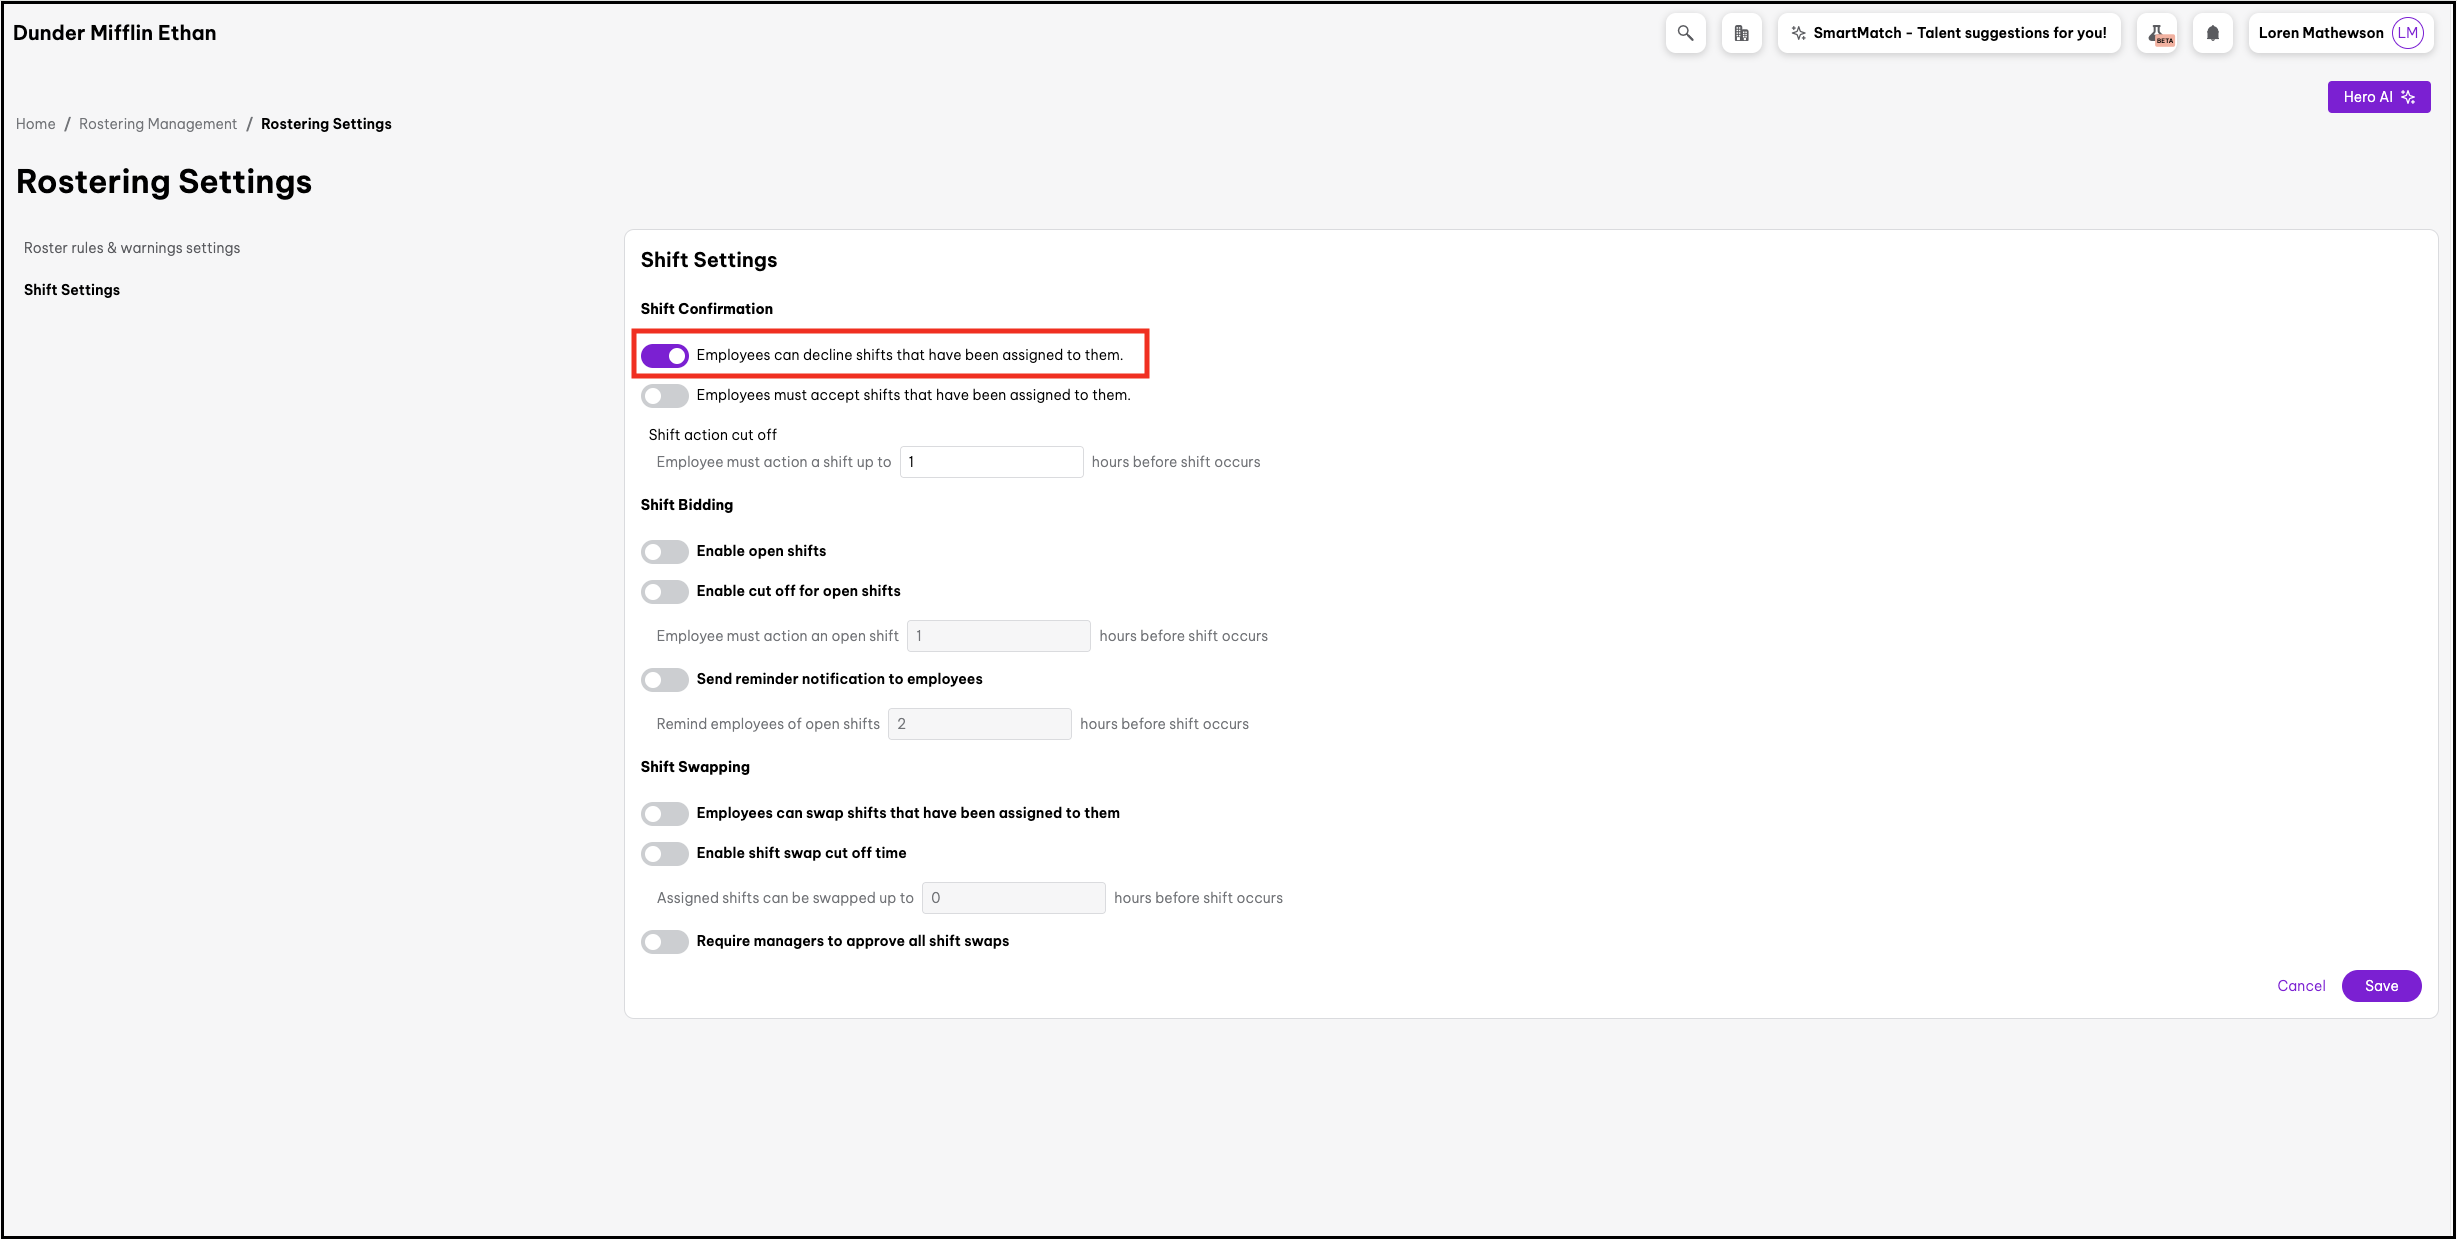Click the LM user avatar

[x=2407, y=33]
